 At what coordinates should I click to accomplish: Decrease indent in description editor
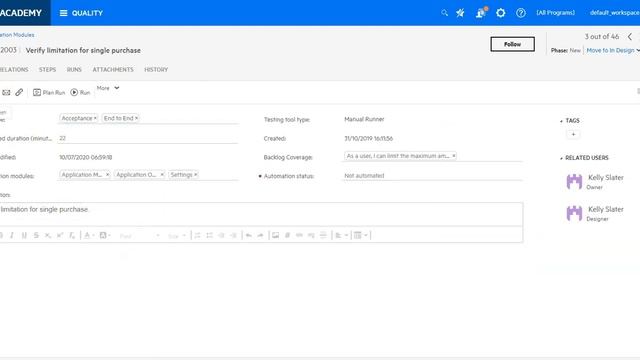tap(221, 236)
